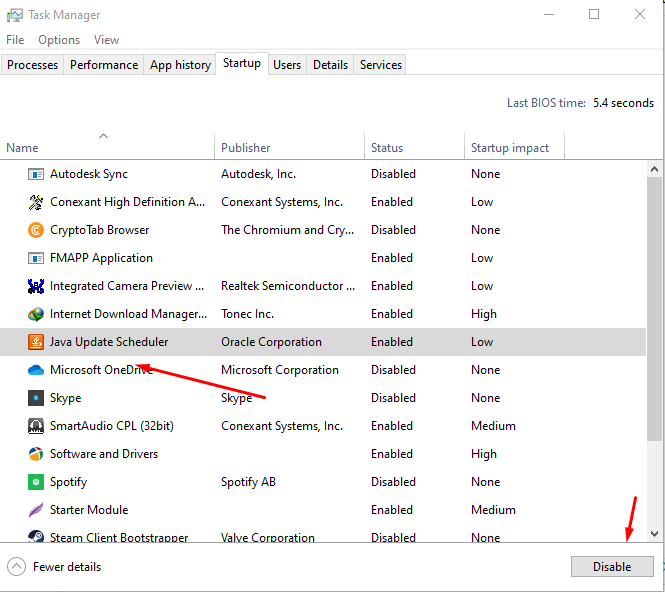665x592 pixels.
Task: Click Spotify AB publisher cell
Action: click(x=248, y=482)
